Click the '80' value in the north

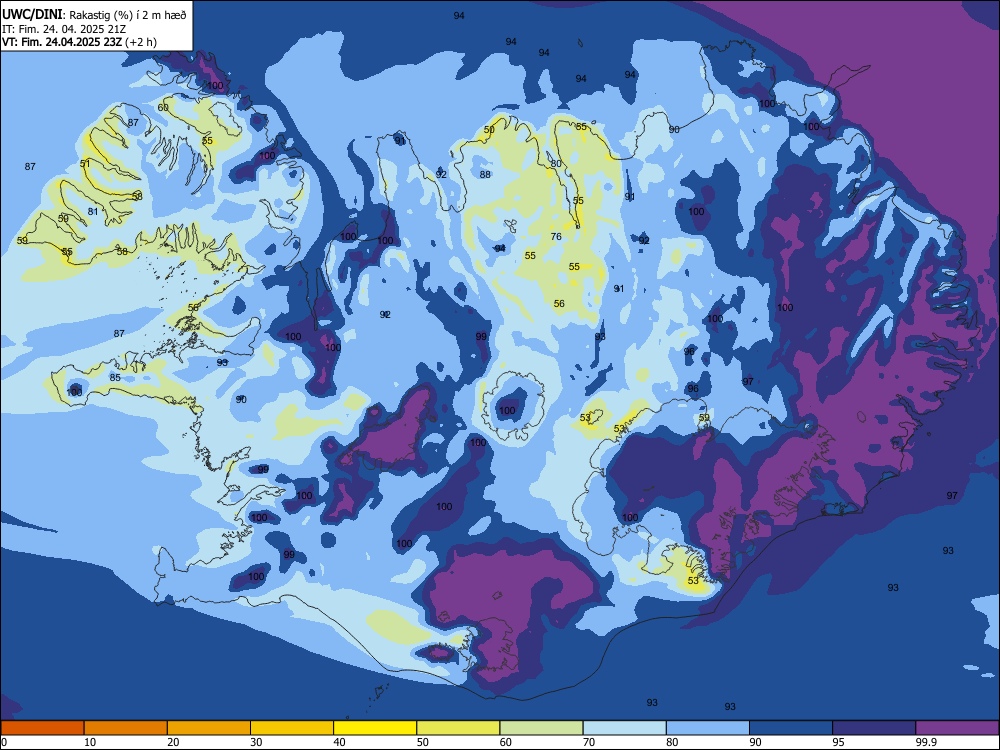click(556, 164)
